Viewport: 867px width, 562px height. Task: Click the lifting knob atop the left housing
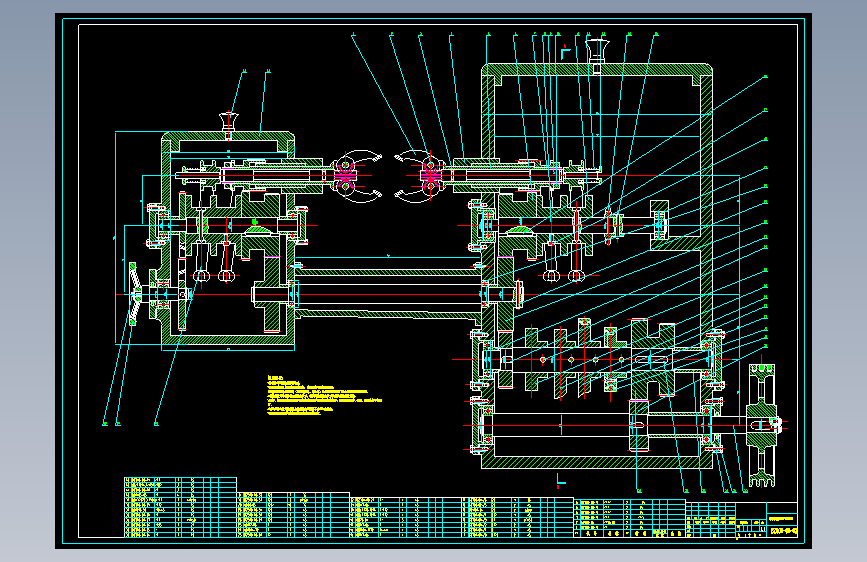(228, 121)
